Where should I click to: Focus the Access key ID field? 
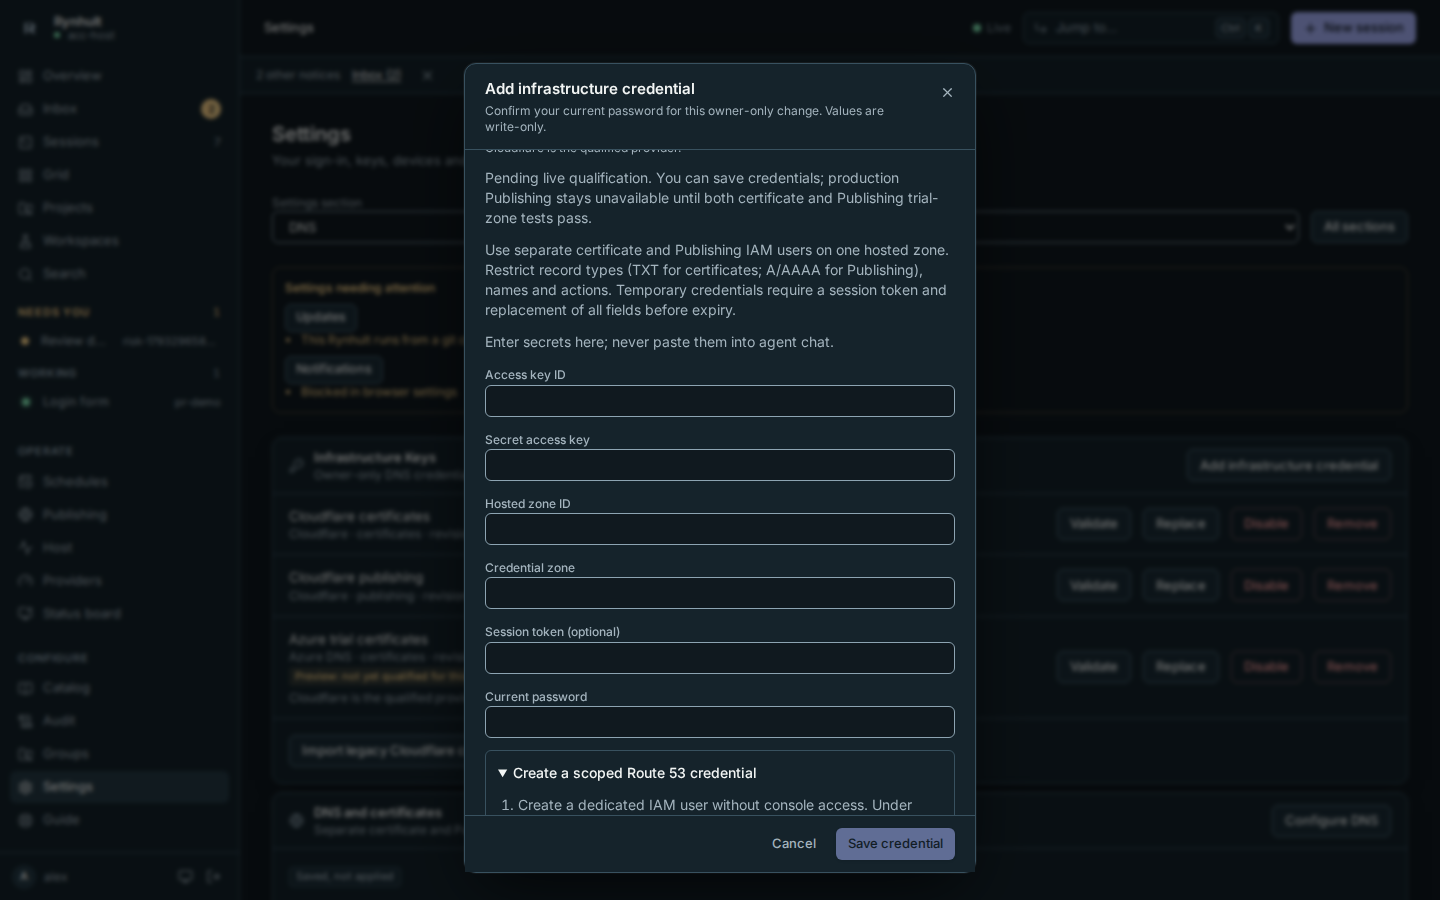coord(720,401)
